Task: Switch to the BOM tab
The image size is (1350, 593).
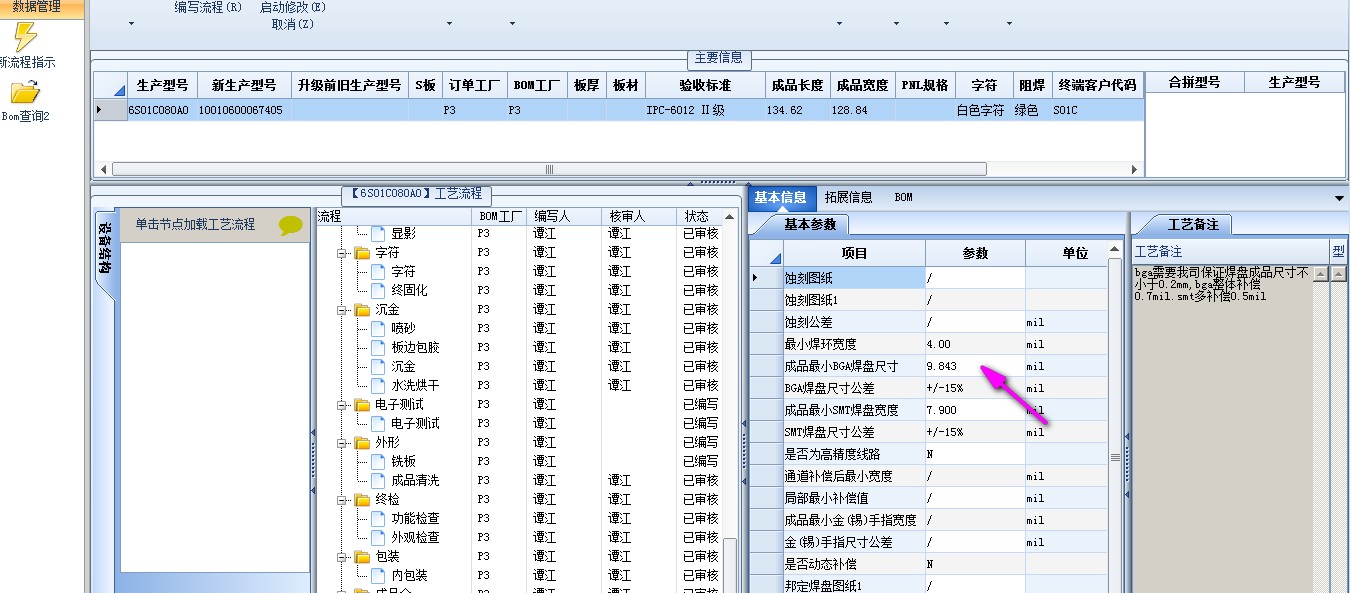Action: coord(903,198)
